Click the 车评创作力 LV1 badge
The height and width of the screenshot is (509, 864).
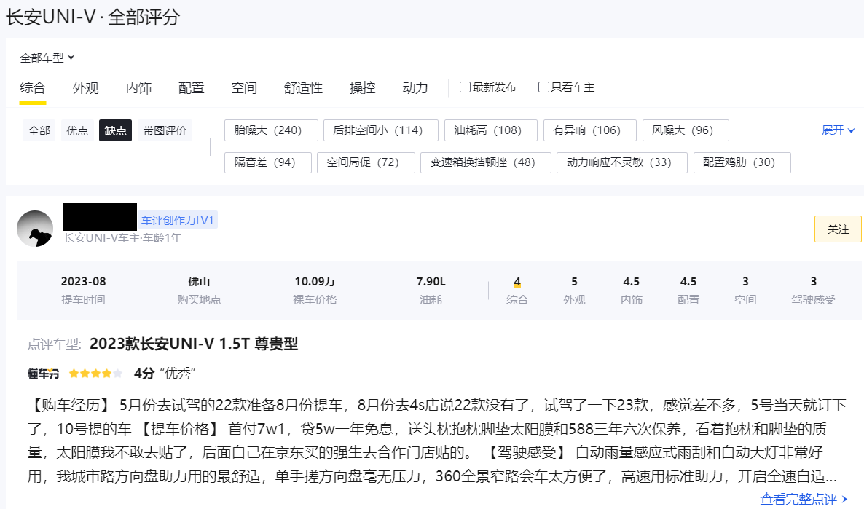coord(178,220)
